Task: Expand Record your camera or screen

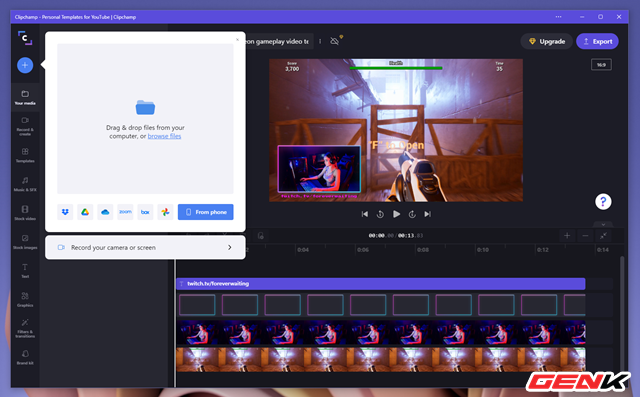Action: point(145,248)
